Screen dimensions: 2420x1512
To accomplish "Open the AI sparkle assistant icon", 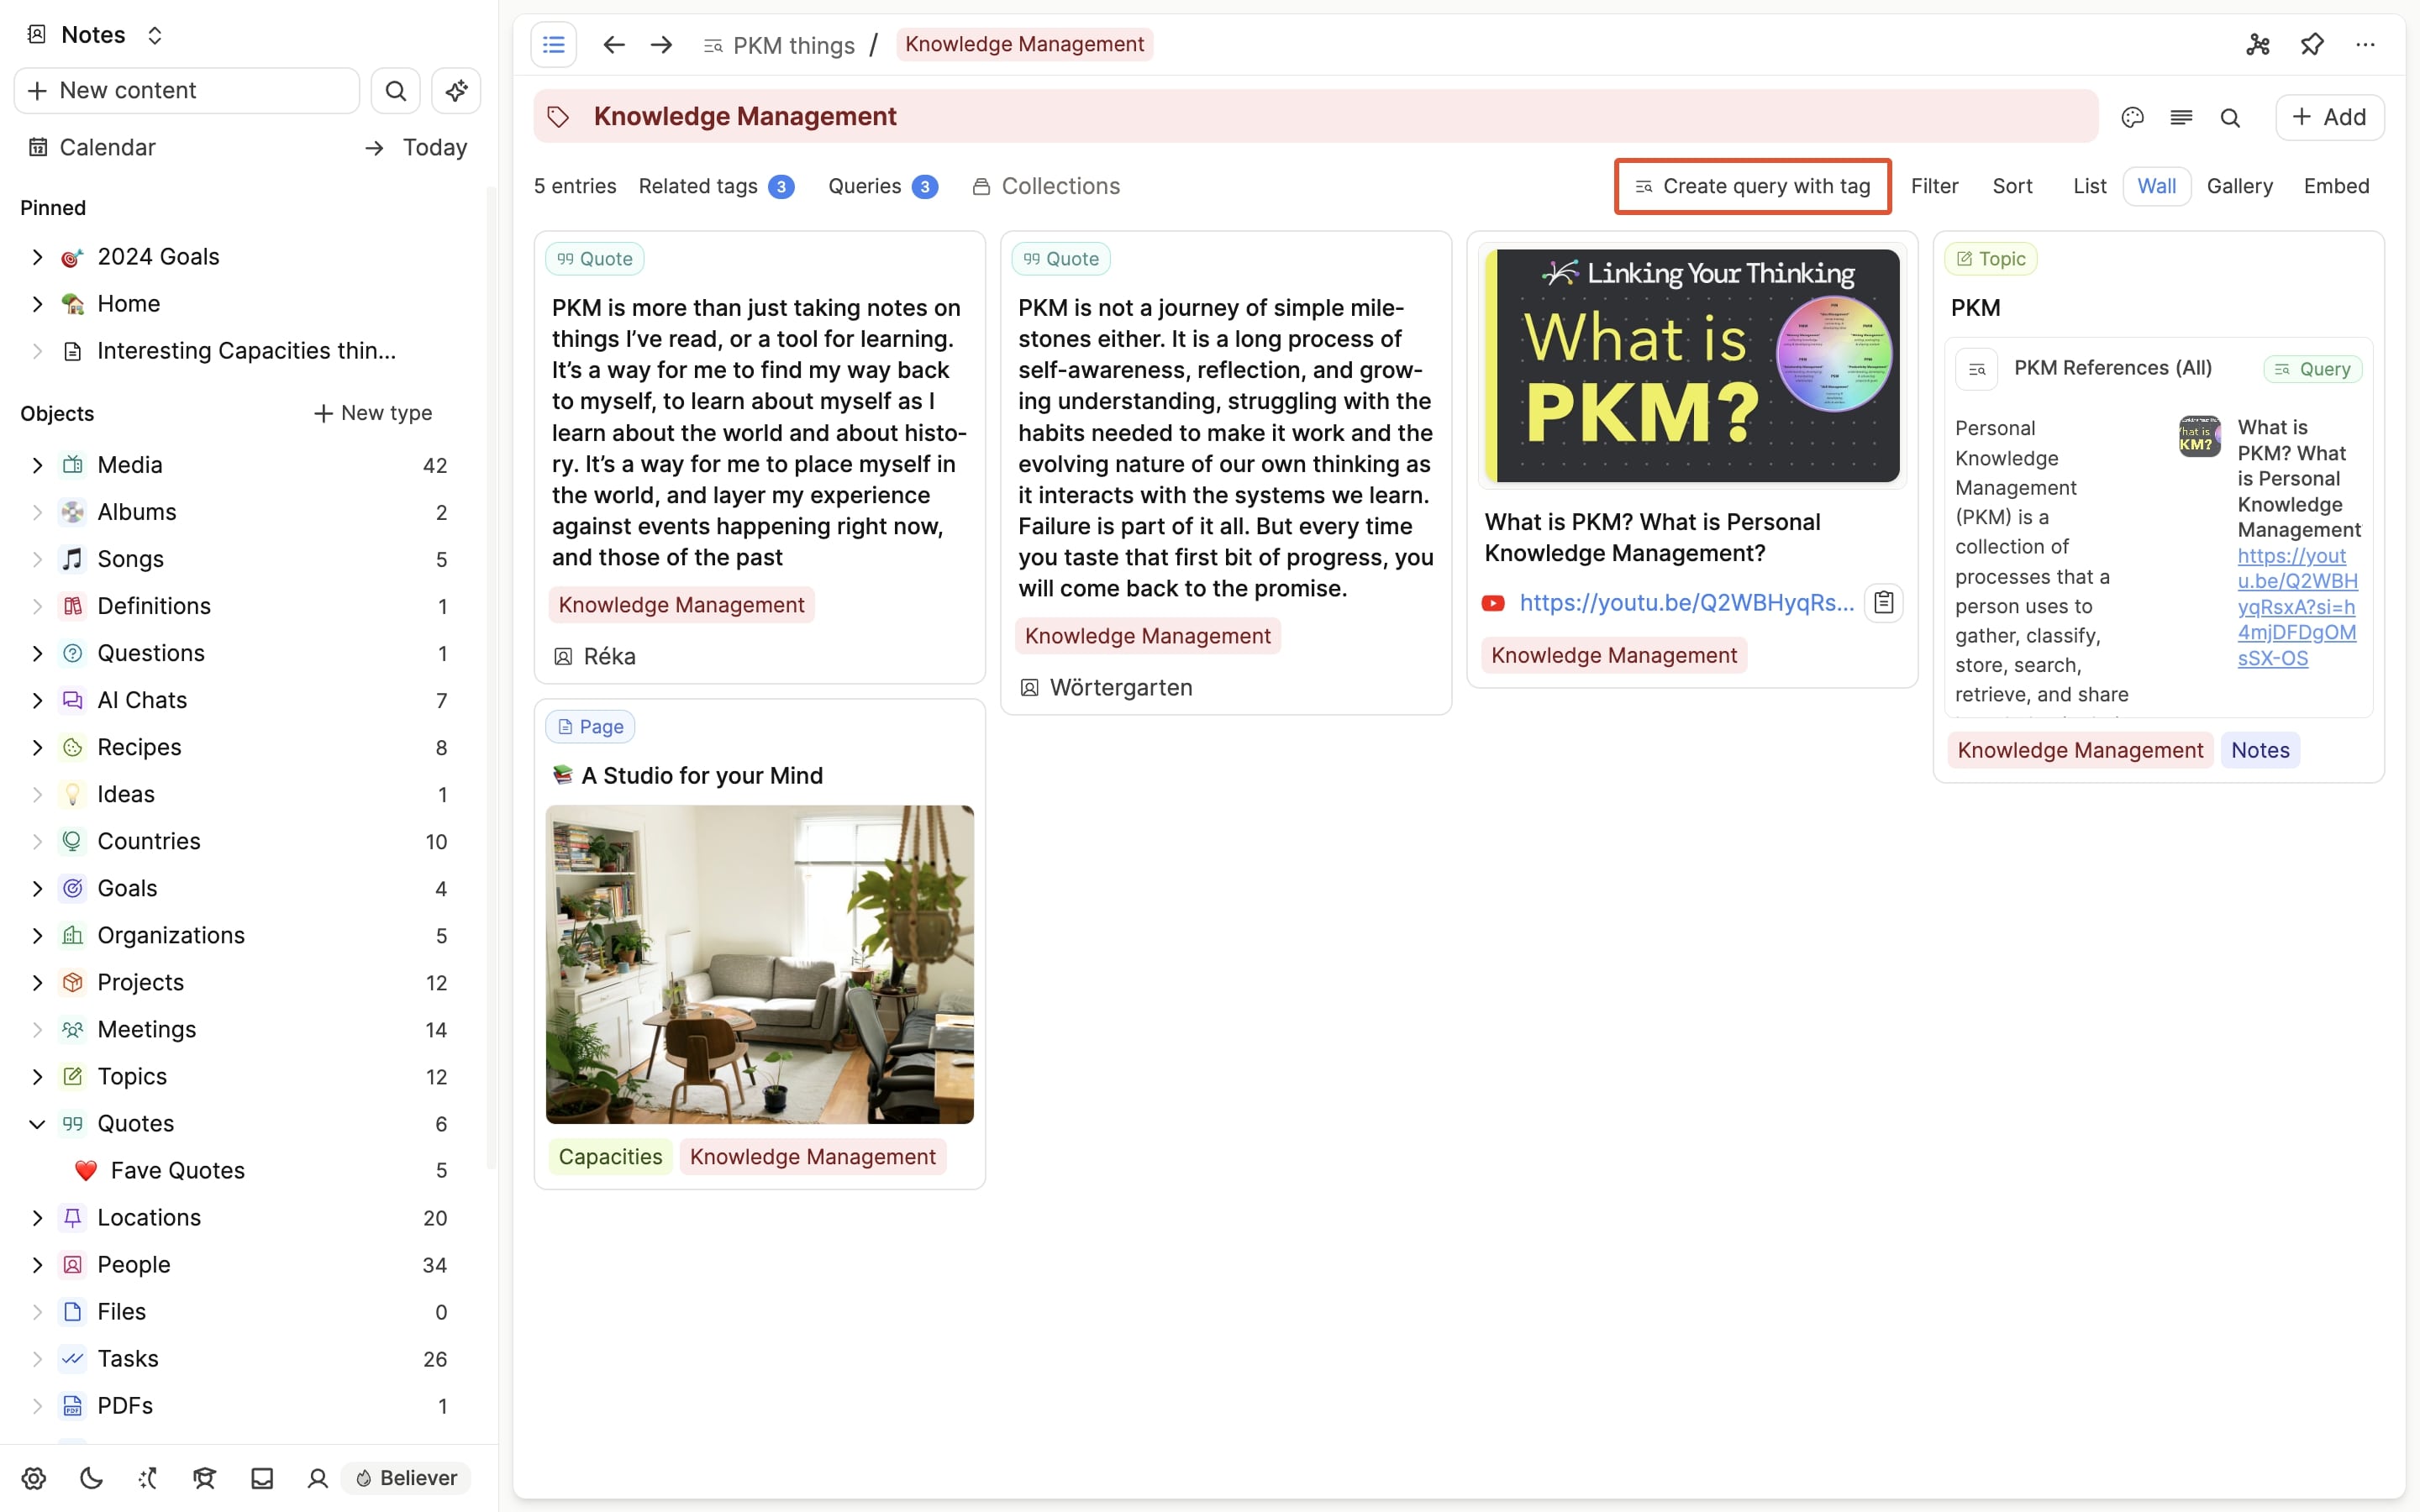I will point(456,91).
